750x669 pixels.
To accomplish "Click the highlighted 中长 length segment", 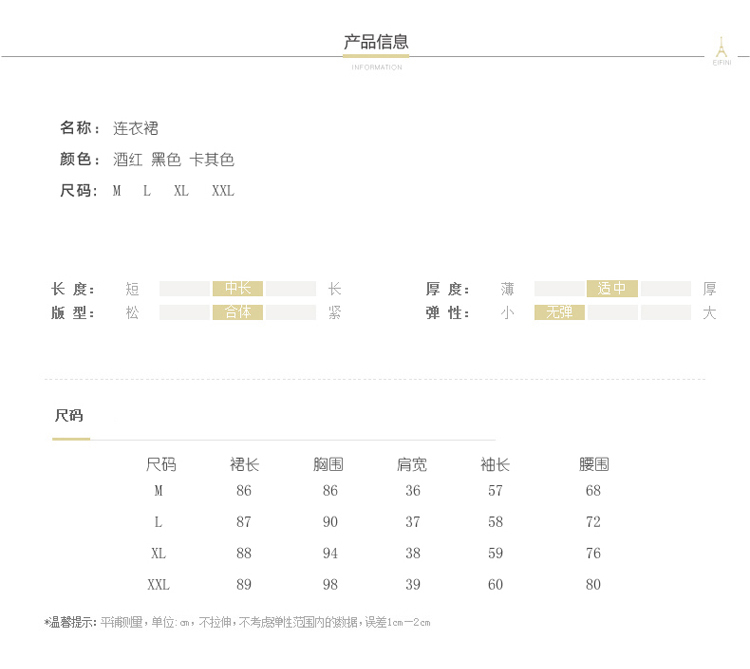I will [x=238, y=289].
